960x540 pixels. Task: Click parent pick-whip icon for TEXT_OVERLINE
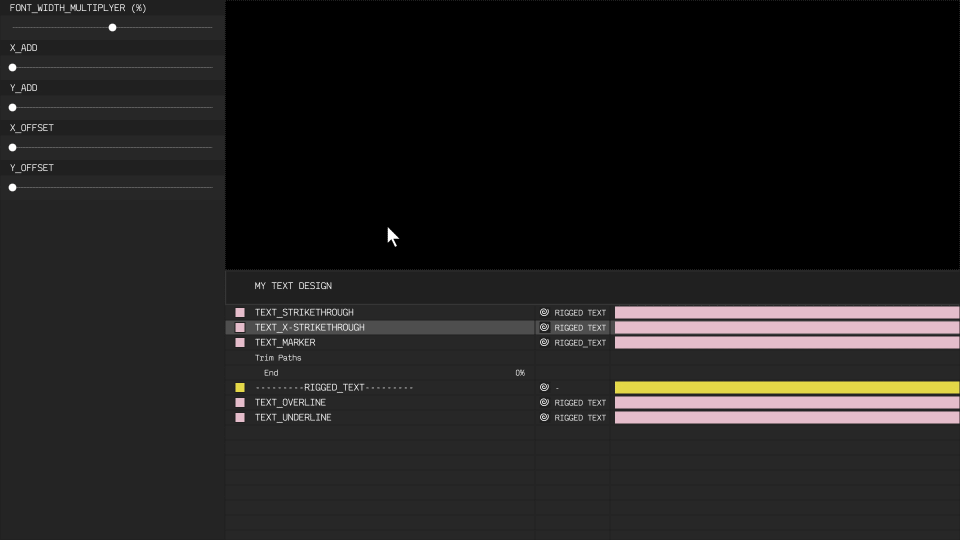pyautogui.click(x=544, y=402)
